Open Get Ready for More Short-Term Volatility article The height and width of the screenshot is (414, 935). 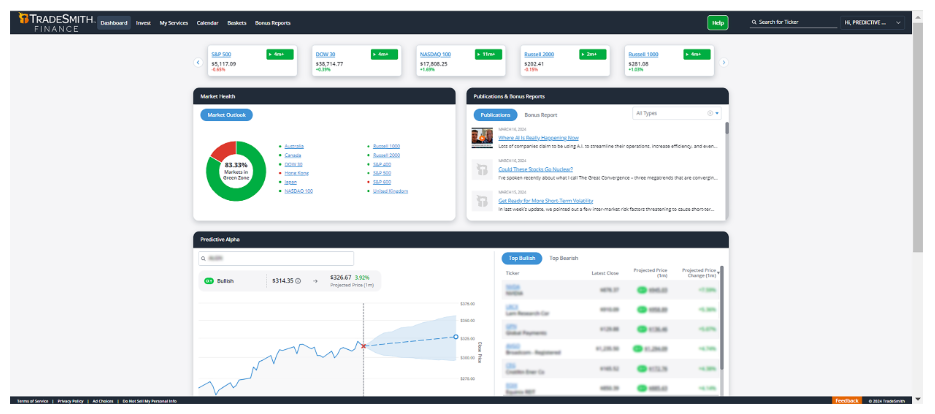click(546, 201)
